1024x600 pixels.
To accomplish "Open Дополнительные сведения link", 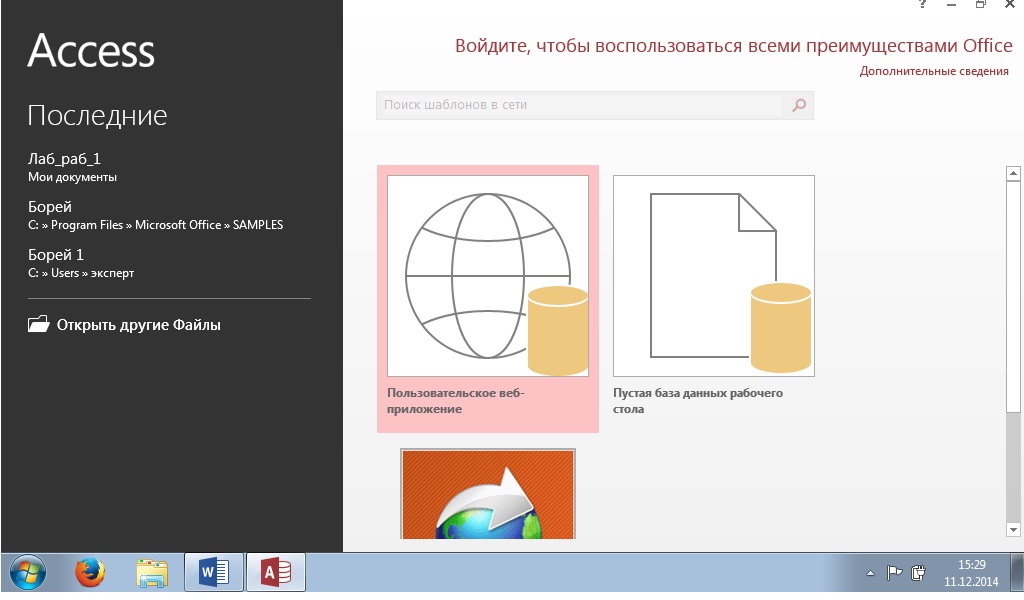I will tap(934, 71).
